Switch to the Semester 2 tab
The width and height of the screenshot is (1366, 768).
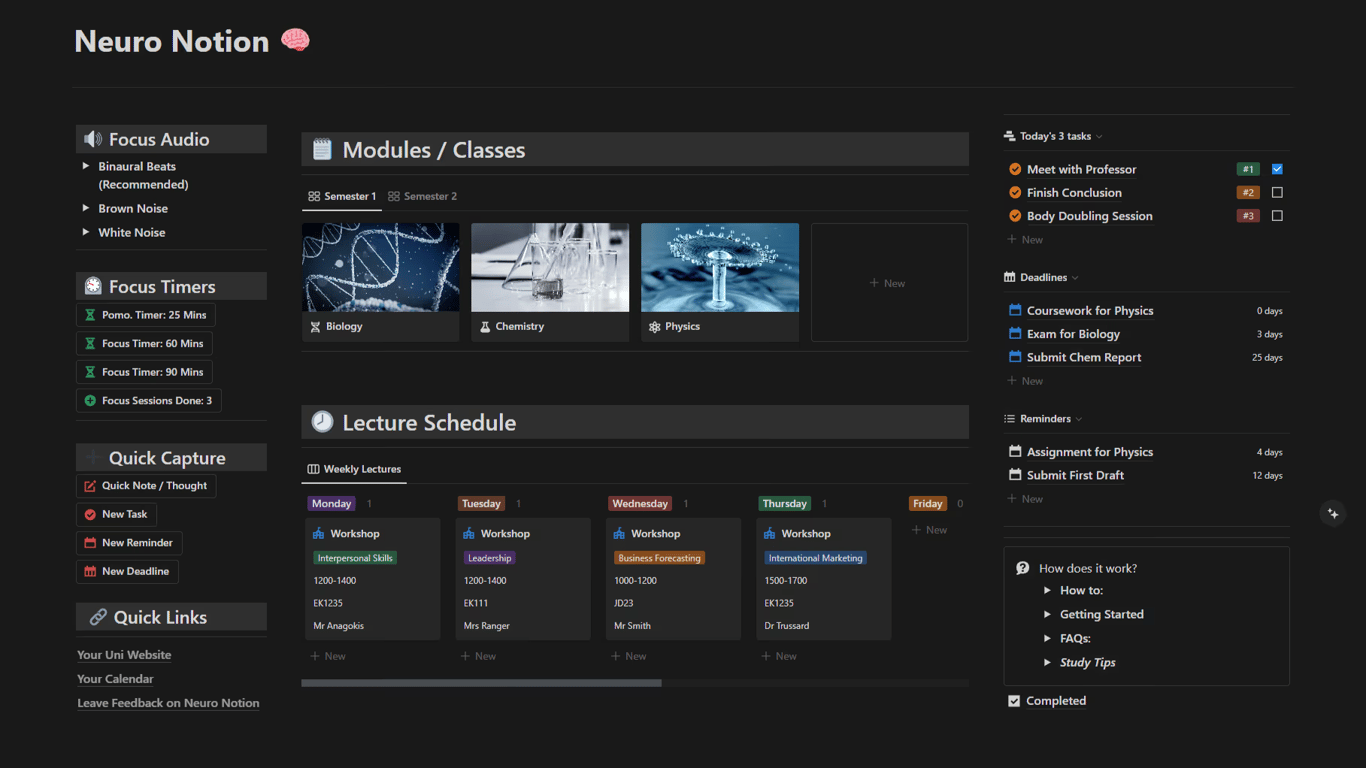point(422,196)
